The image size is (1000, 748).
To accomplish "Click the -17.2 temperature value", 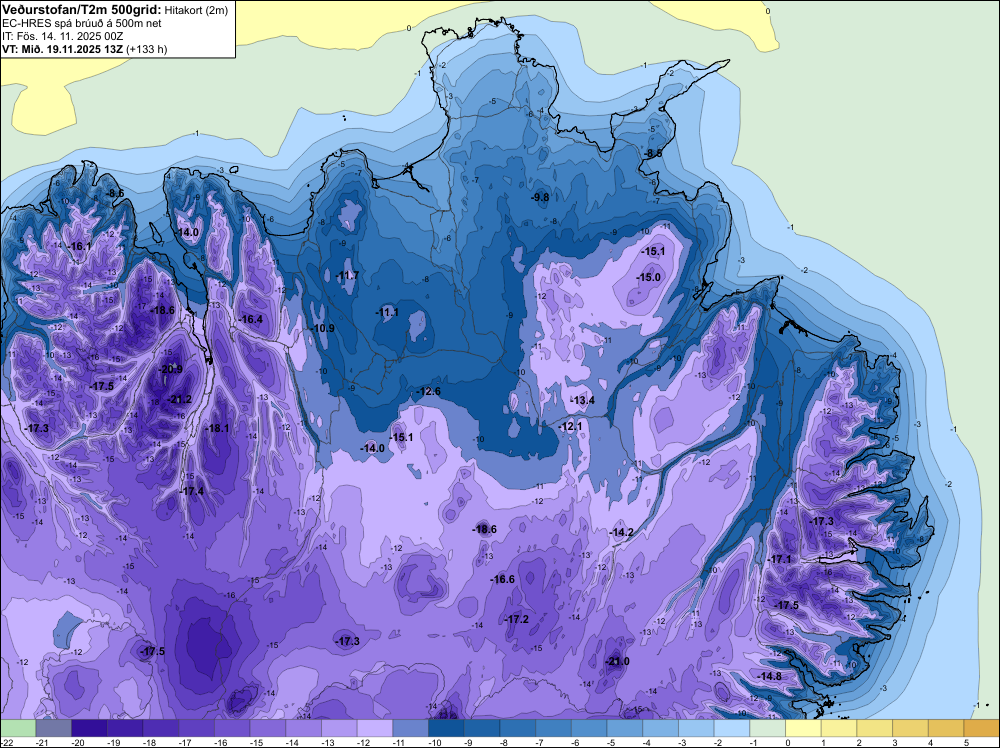I will point(517,619).
